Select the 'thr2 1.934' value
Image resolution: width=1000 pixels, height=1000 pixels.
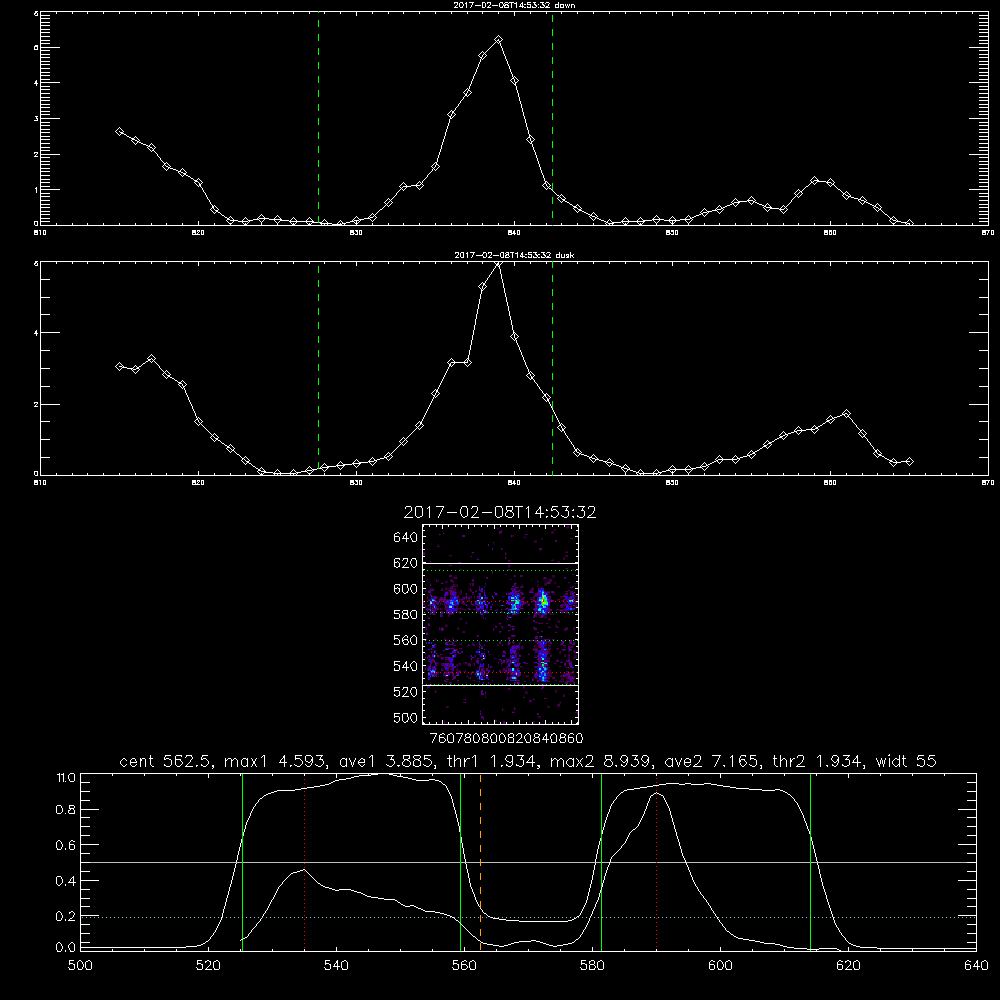pos(819,761)
